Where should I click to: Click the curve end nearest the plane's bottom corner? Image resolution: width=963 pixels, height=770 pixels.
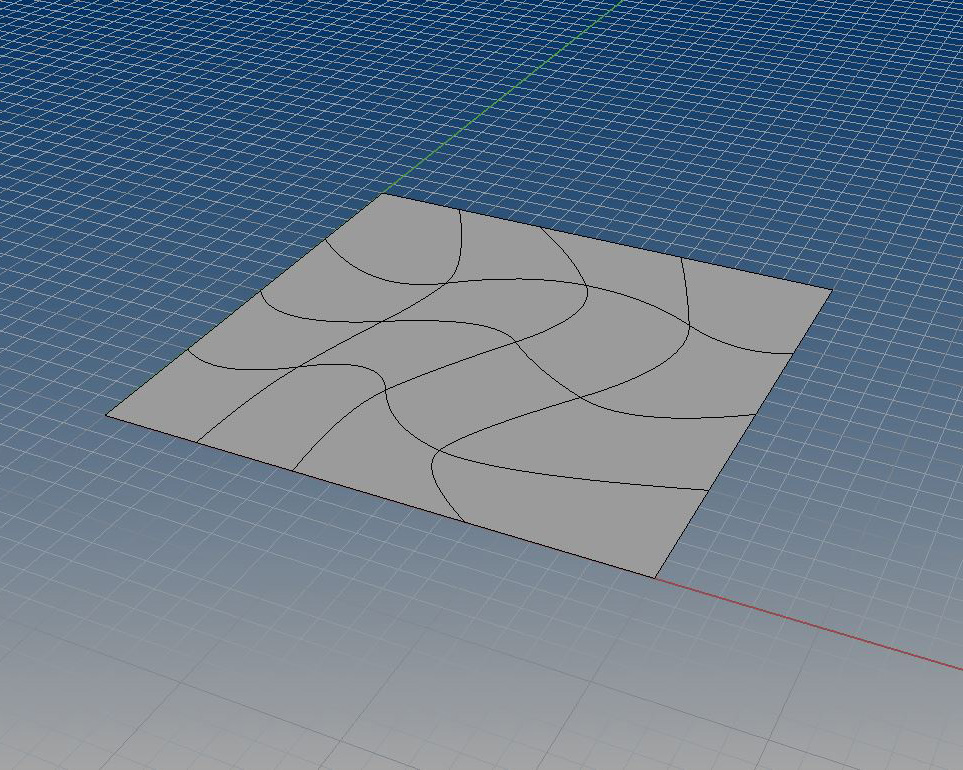(708, 489)
